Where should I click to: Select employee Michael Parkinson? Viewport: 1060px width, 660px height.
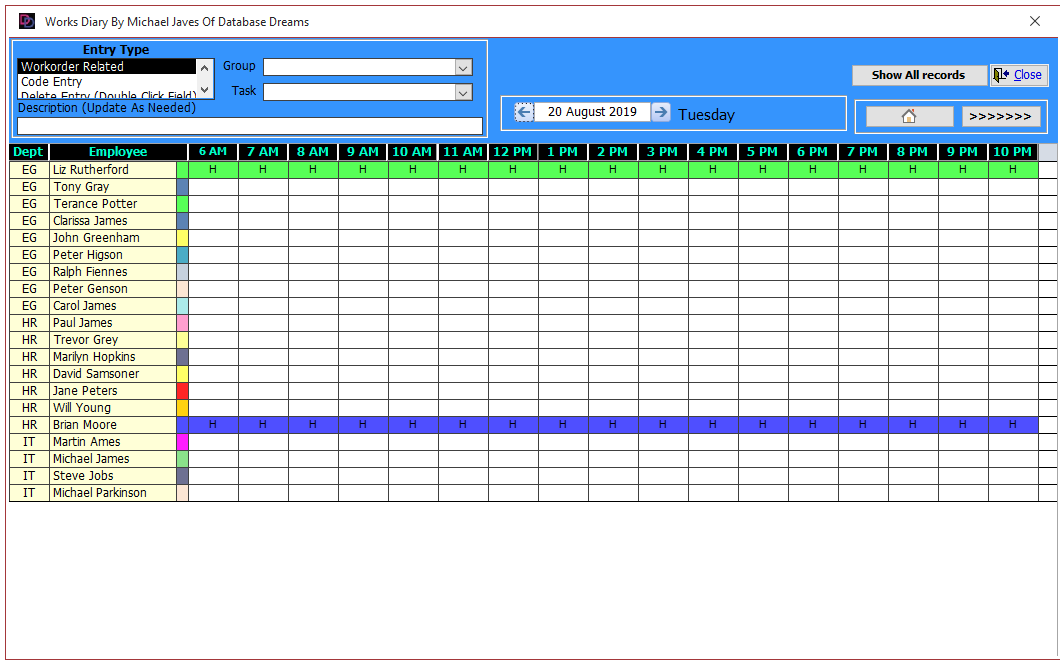113,493
